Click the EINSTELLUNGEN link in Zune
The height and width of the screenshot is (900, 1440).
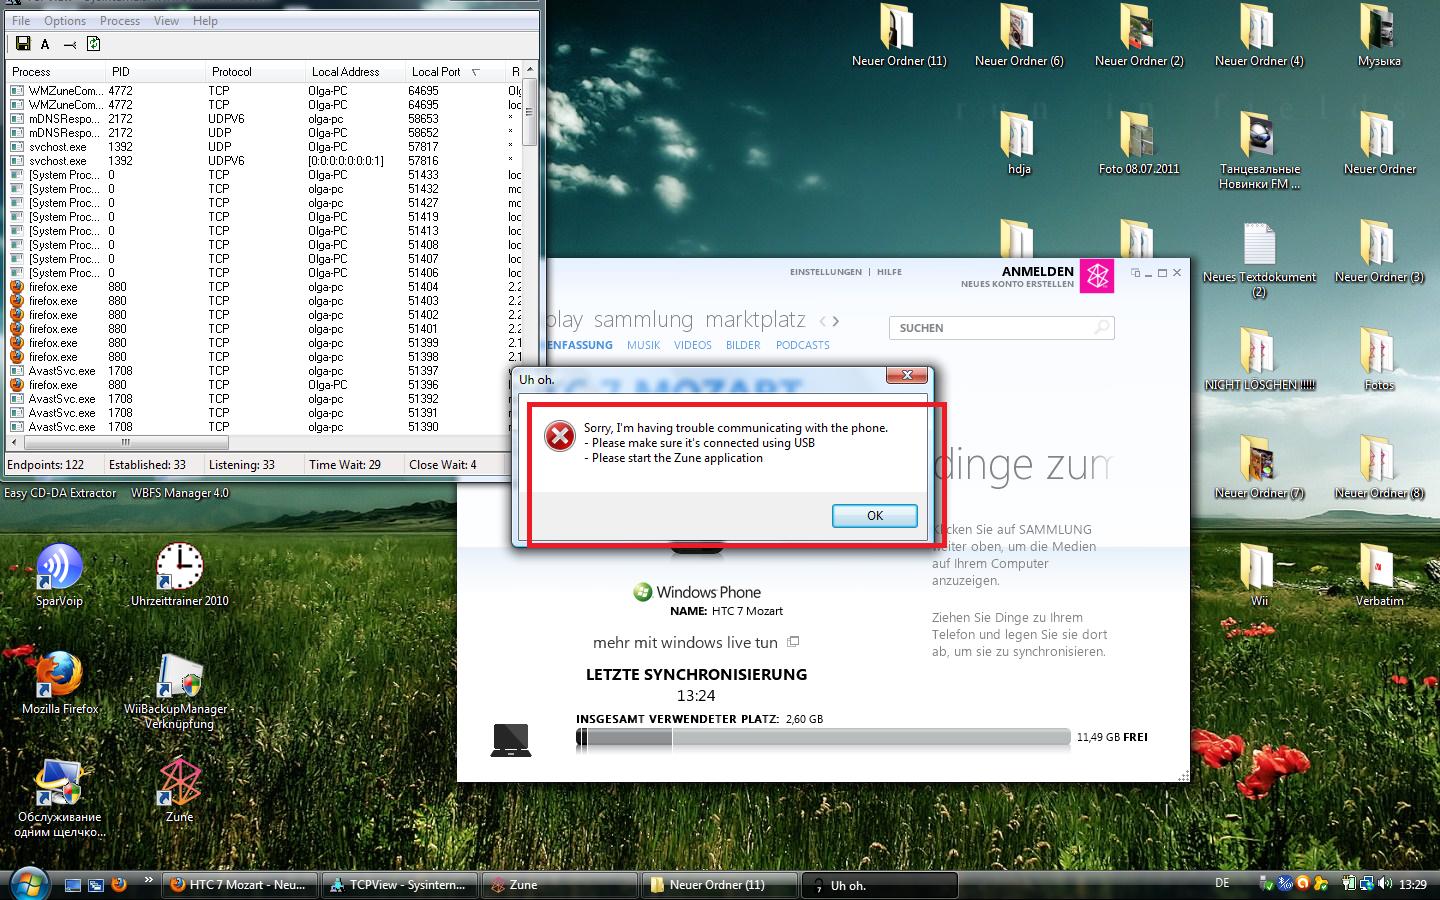825,272
